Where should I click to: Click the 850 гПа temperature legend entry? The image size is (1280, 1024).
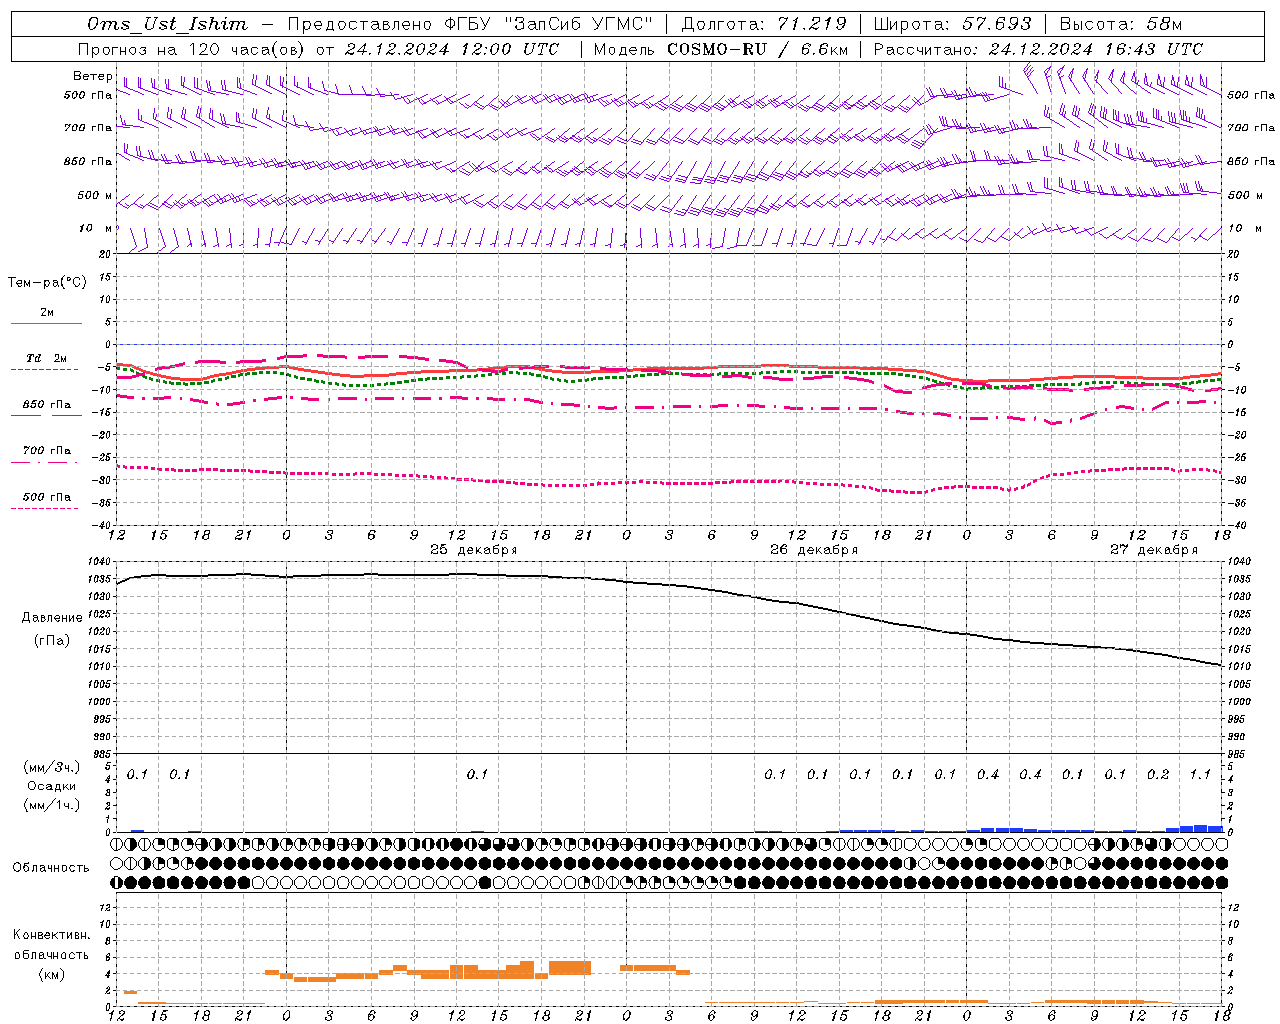pos(46,405)
